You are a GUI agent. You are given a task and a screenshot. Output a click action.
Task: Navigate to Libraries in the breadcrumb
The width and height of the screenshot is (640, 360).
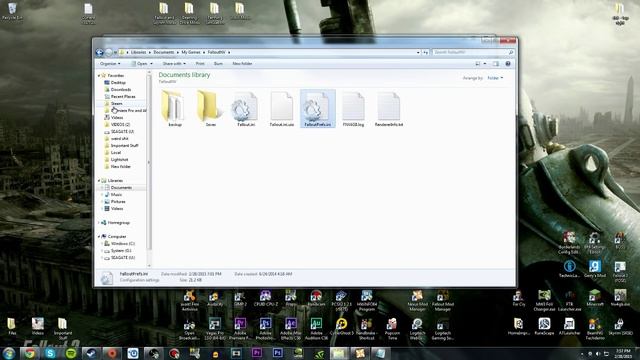tap(138, 52)
